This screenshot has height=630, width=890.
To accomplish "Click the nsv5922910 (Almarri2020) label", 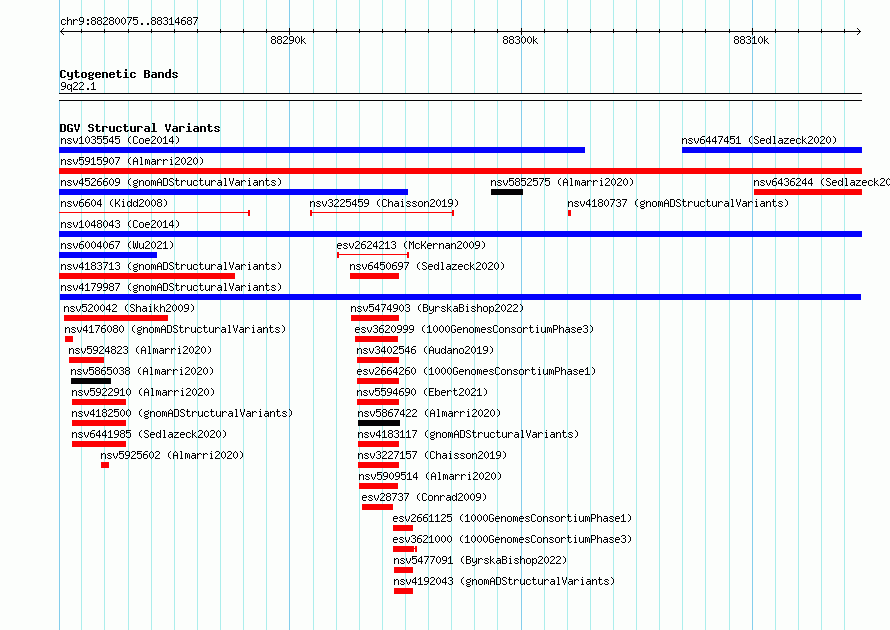I will pyautogui.click(x=143, y=392).
